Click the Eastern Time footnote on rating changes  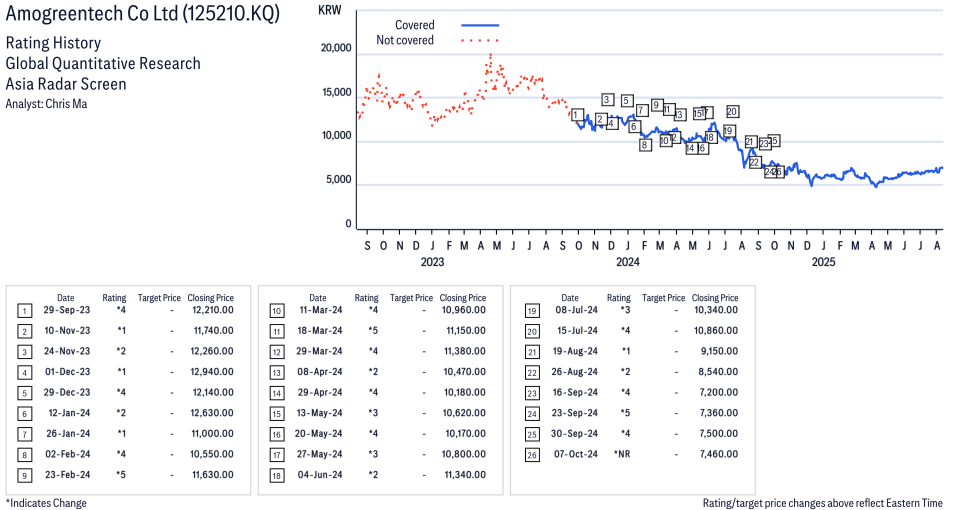(823, 503)
